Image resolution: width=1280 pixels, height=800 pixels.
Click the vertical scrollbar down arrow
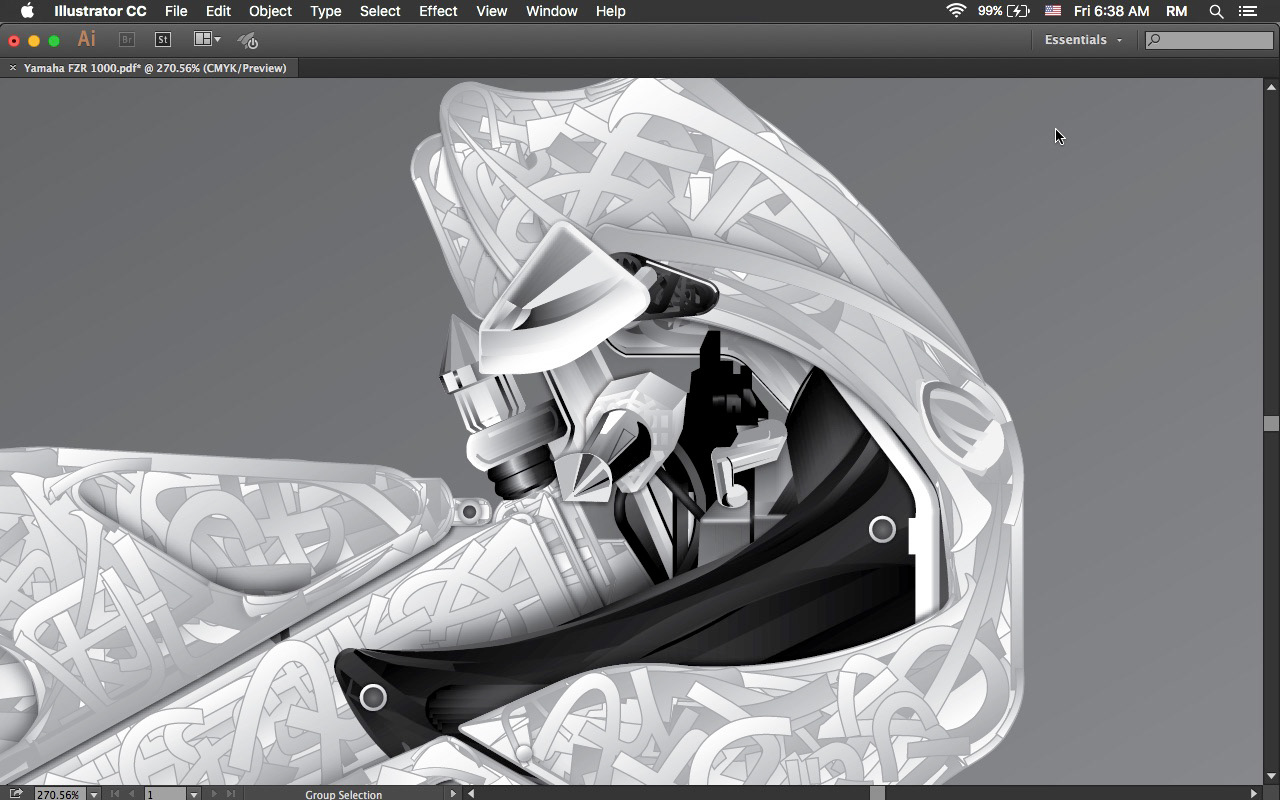point(1271,777)
